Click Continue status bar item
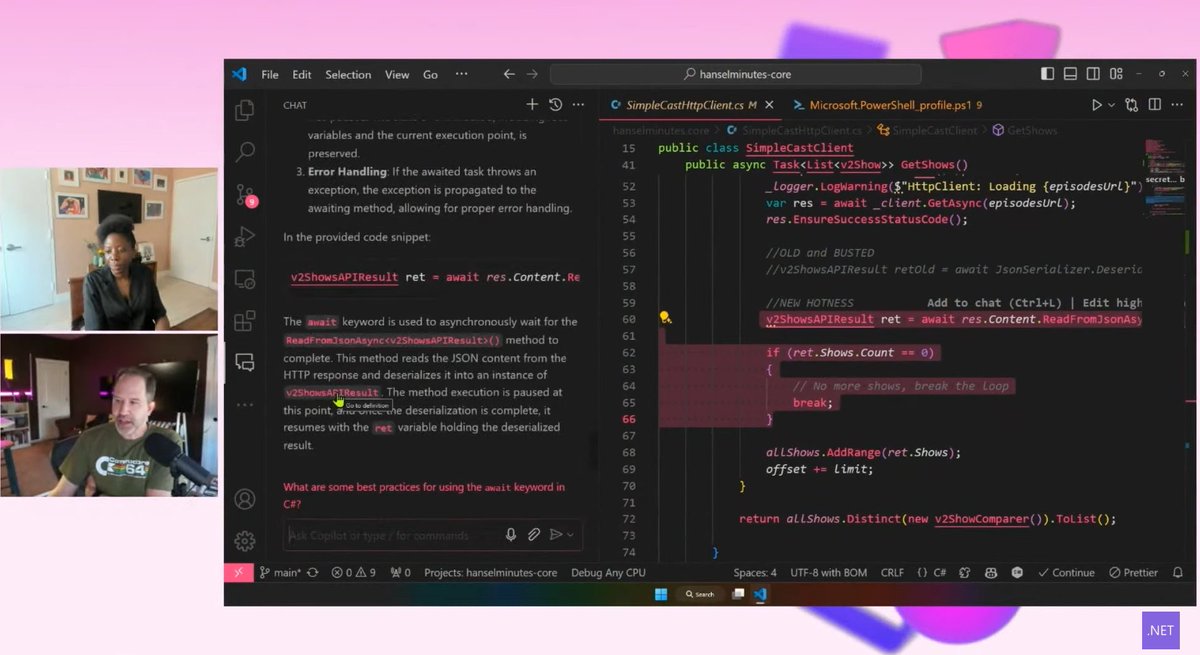The width and height of the screenshot is (1200, 655). tap(1065, 573)
